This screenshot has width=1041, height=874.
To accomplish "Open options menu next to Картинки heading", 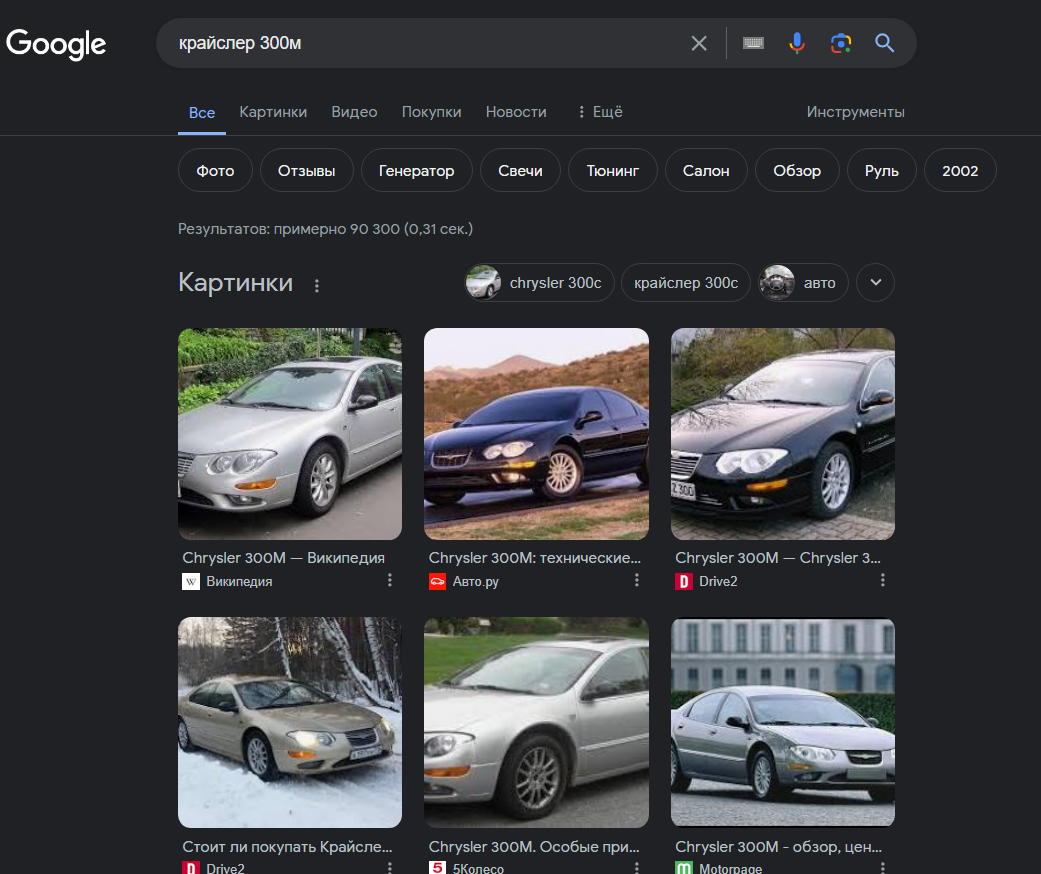I will pyautogui.click(x=317, y=285).
